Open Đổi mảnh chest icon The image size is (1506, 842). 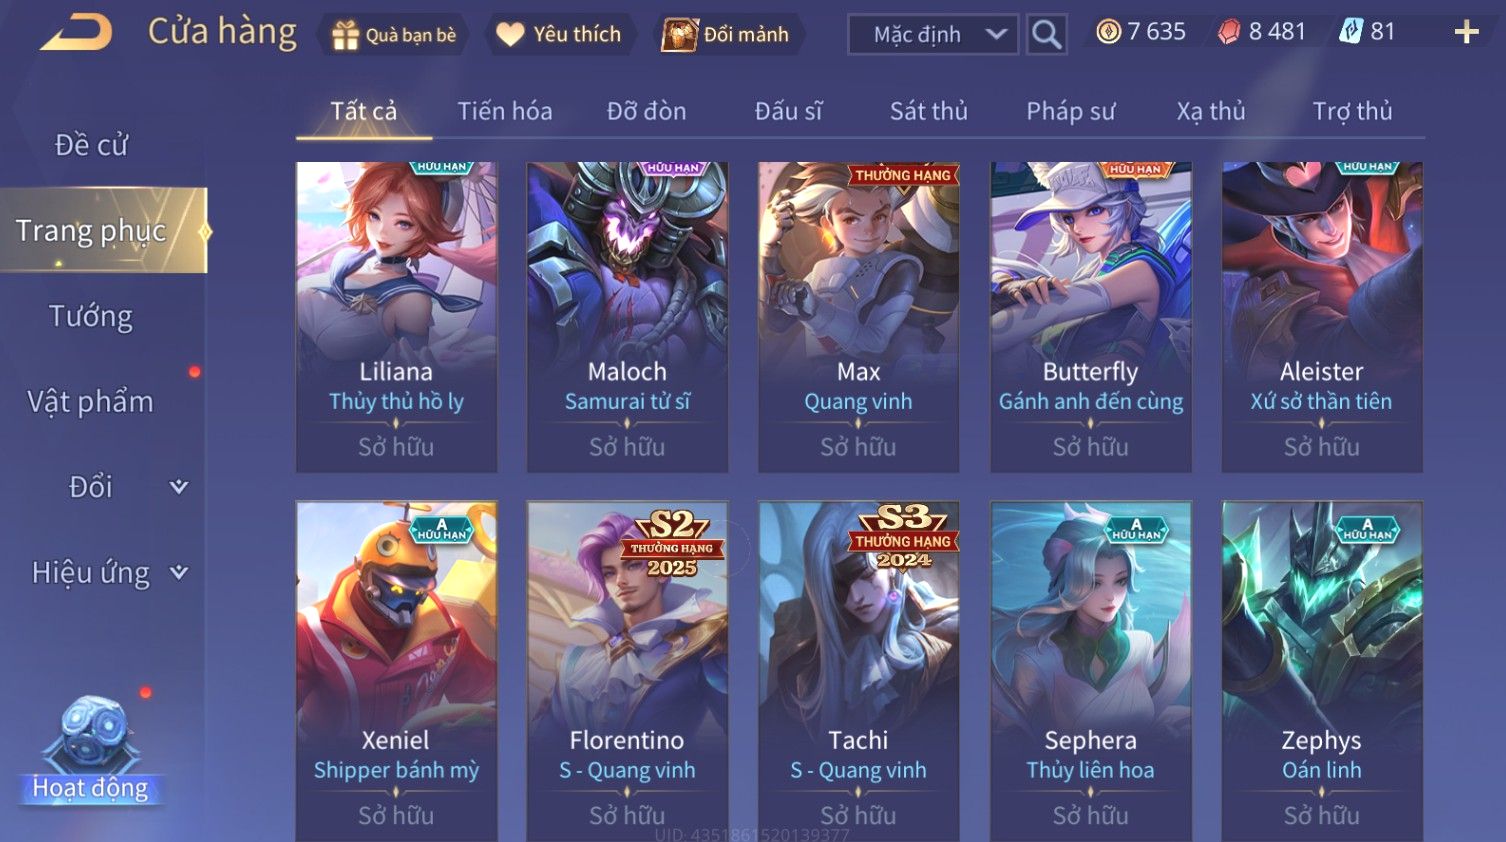pyautogui.click(x=679, y=34)
